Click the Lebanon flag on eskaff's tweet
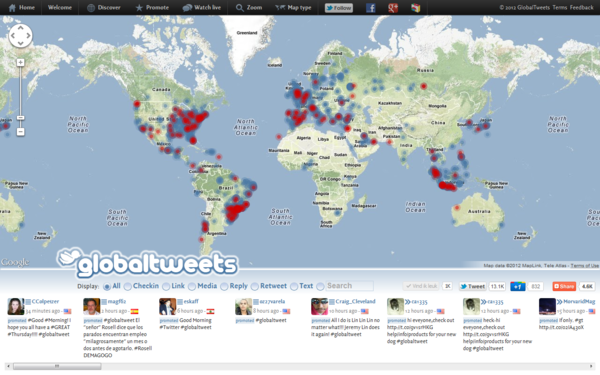The image size is (600, 375). [x=210, y=311]
